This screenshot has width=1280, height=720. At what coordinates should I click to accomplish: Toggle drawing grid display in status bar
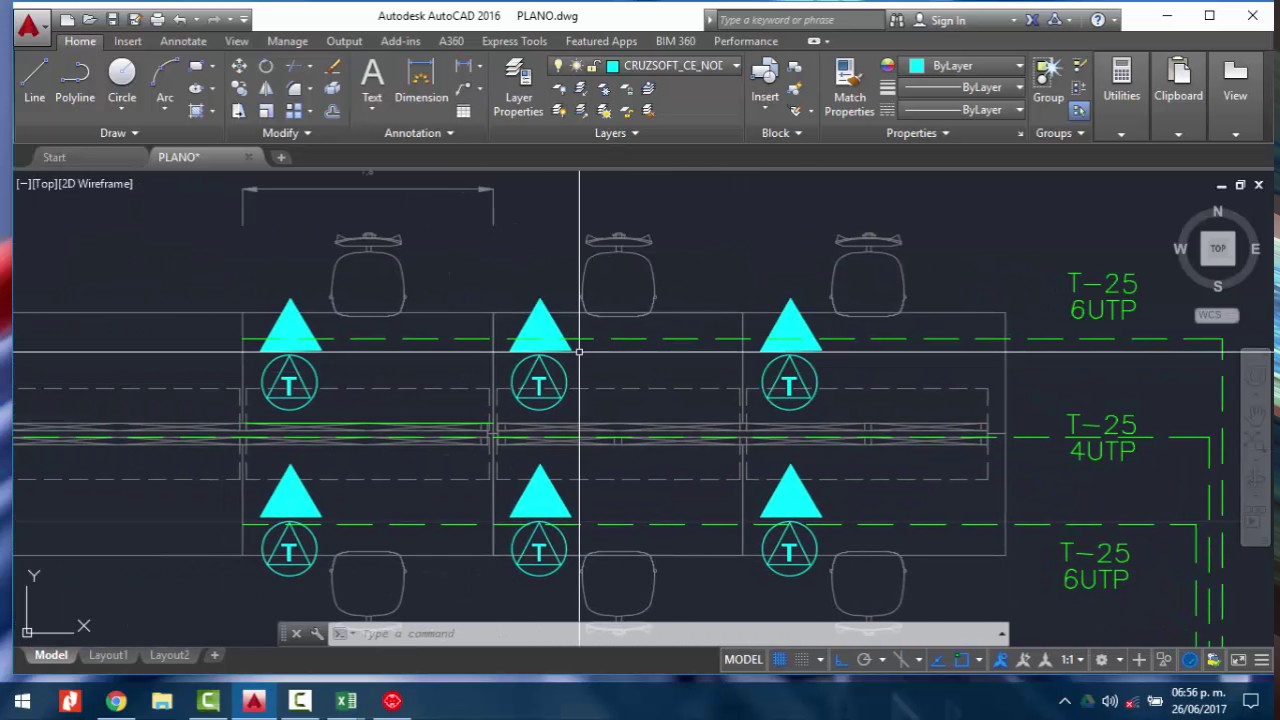(779, 659)
